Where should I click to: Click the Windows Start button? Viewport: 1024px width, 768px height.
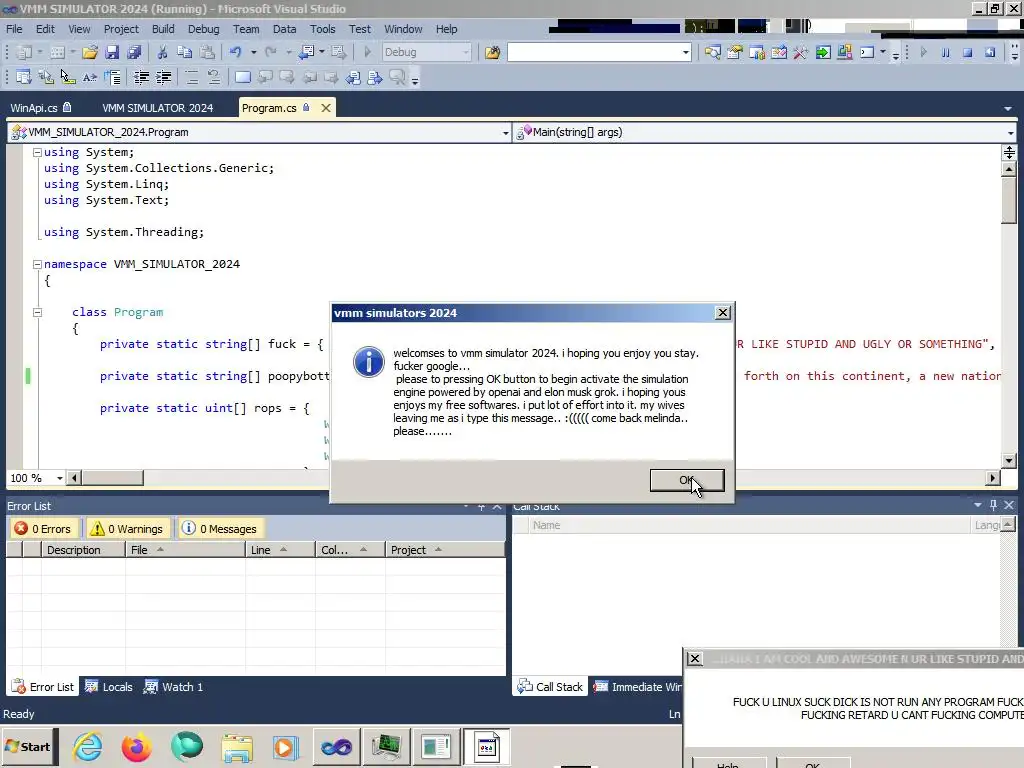tap(29, 746)
